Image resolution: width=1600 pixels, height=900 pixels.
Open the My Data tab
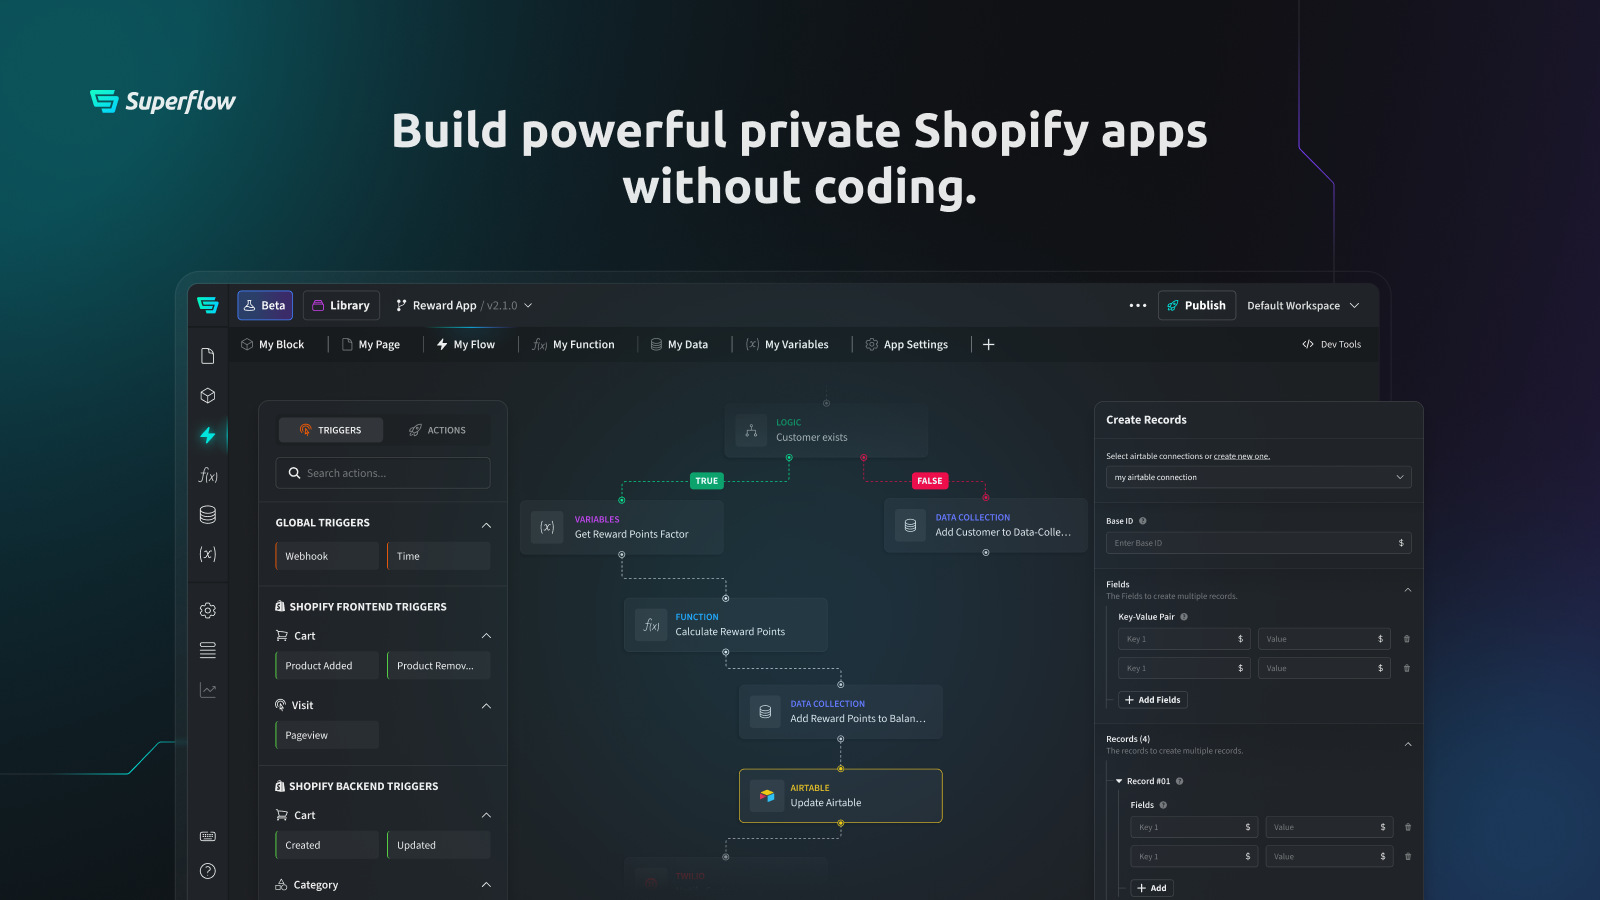679,345
